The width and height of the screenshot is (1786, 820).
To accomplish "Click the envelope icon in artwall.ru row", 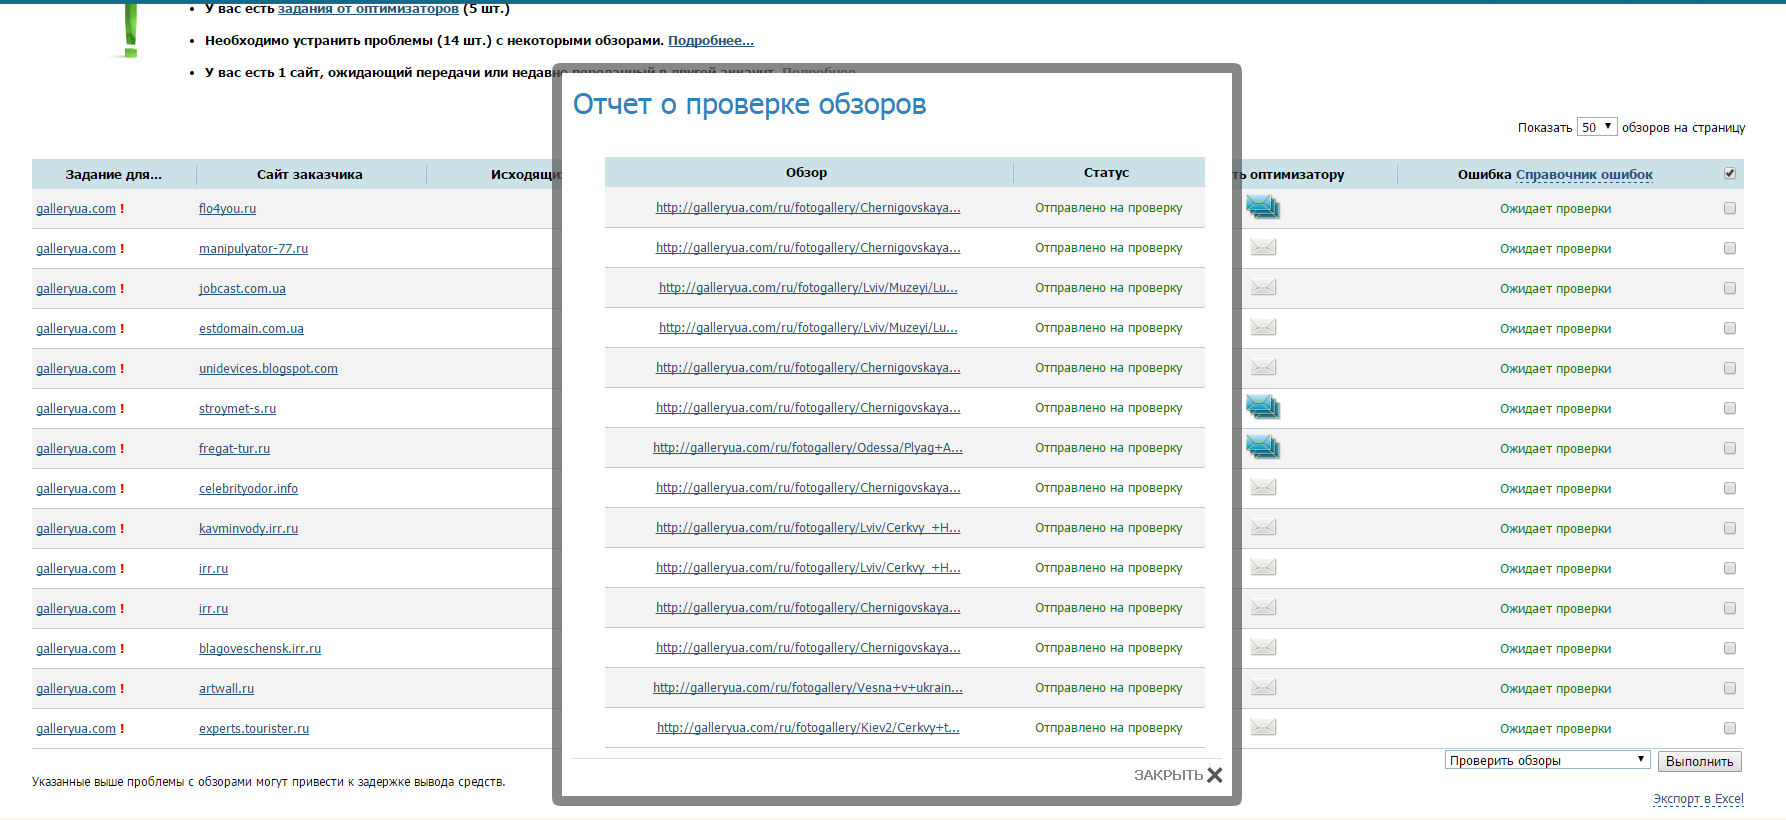I will (x=1263, y=687).
